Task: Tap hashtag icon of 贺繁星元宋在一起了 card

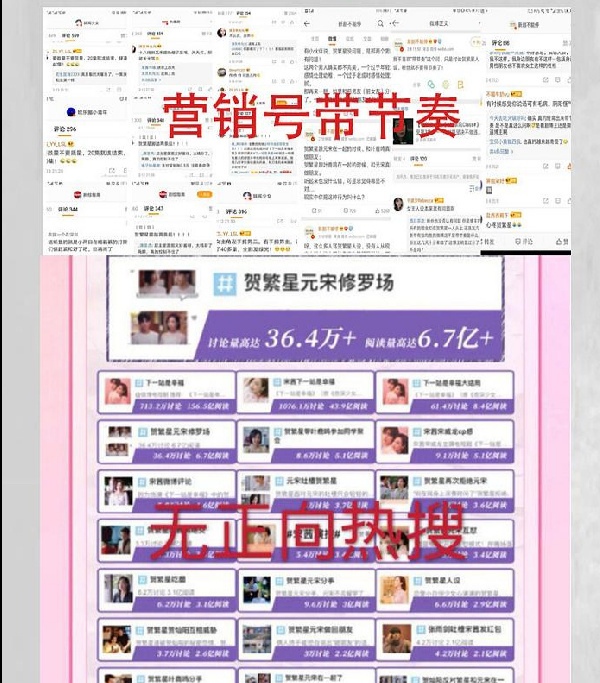Action: pos(279,679)
